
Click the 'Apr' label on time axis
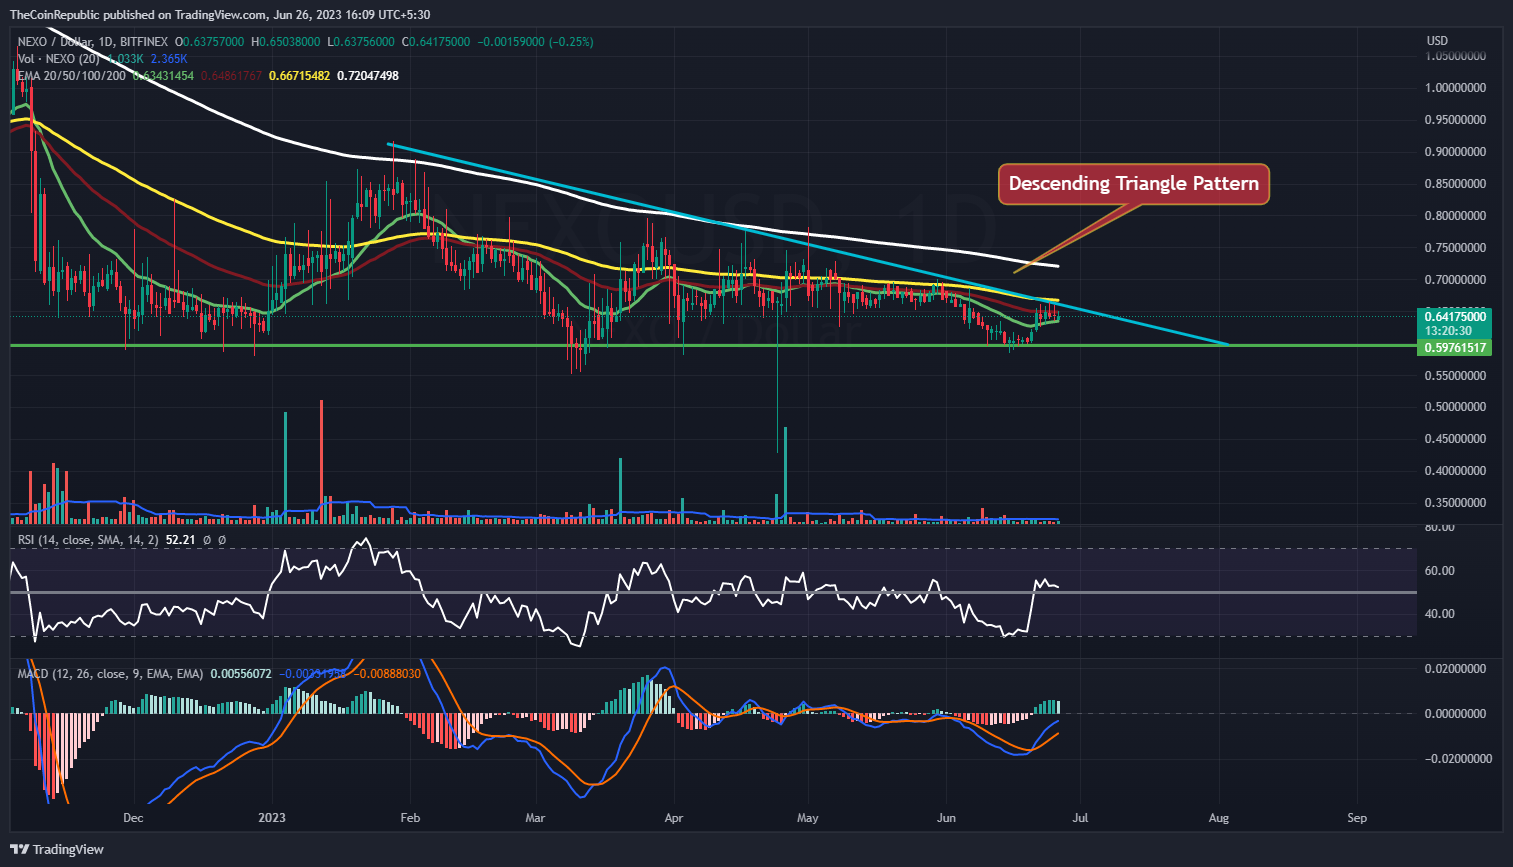click(674, 818)
